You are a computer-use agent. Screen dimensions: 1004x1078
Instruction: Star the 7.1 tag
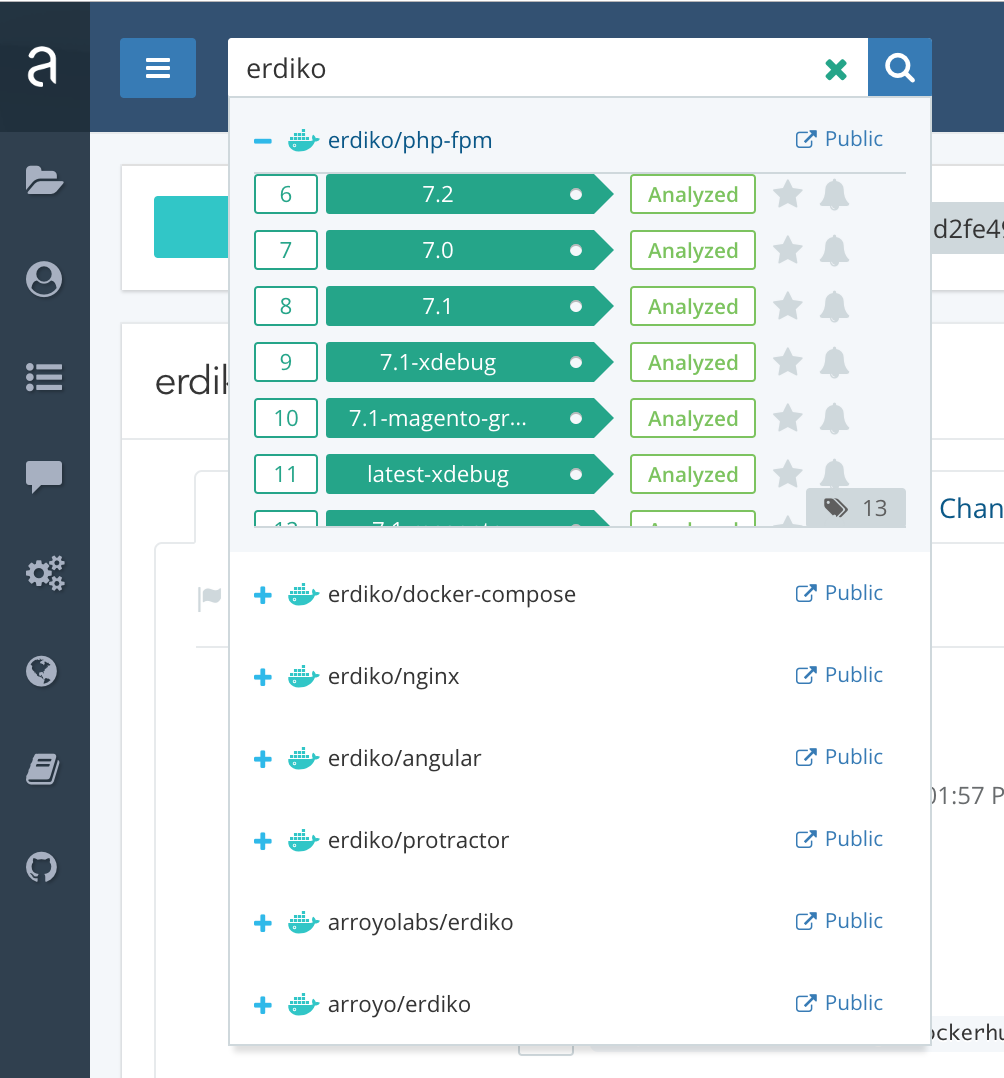tap(787, 306)
